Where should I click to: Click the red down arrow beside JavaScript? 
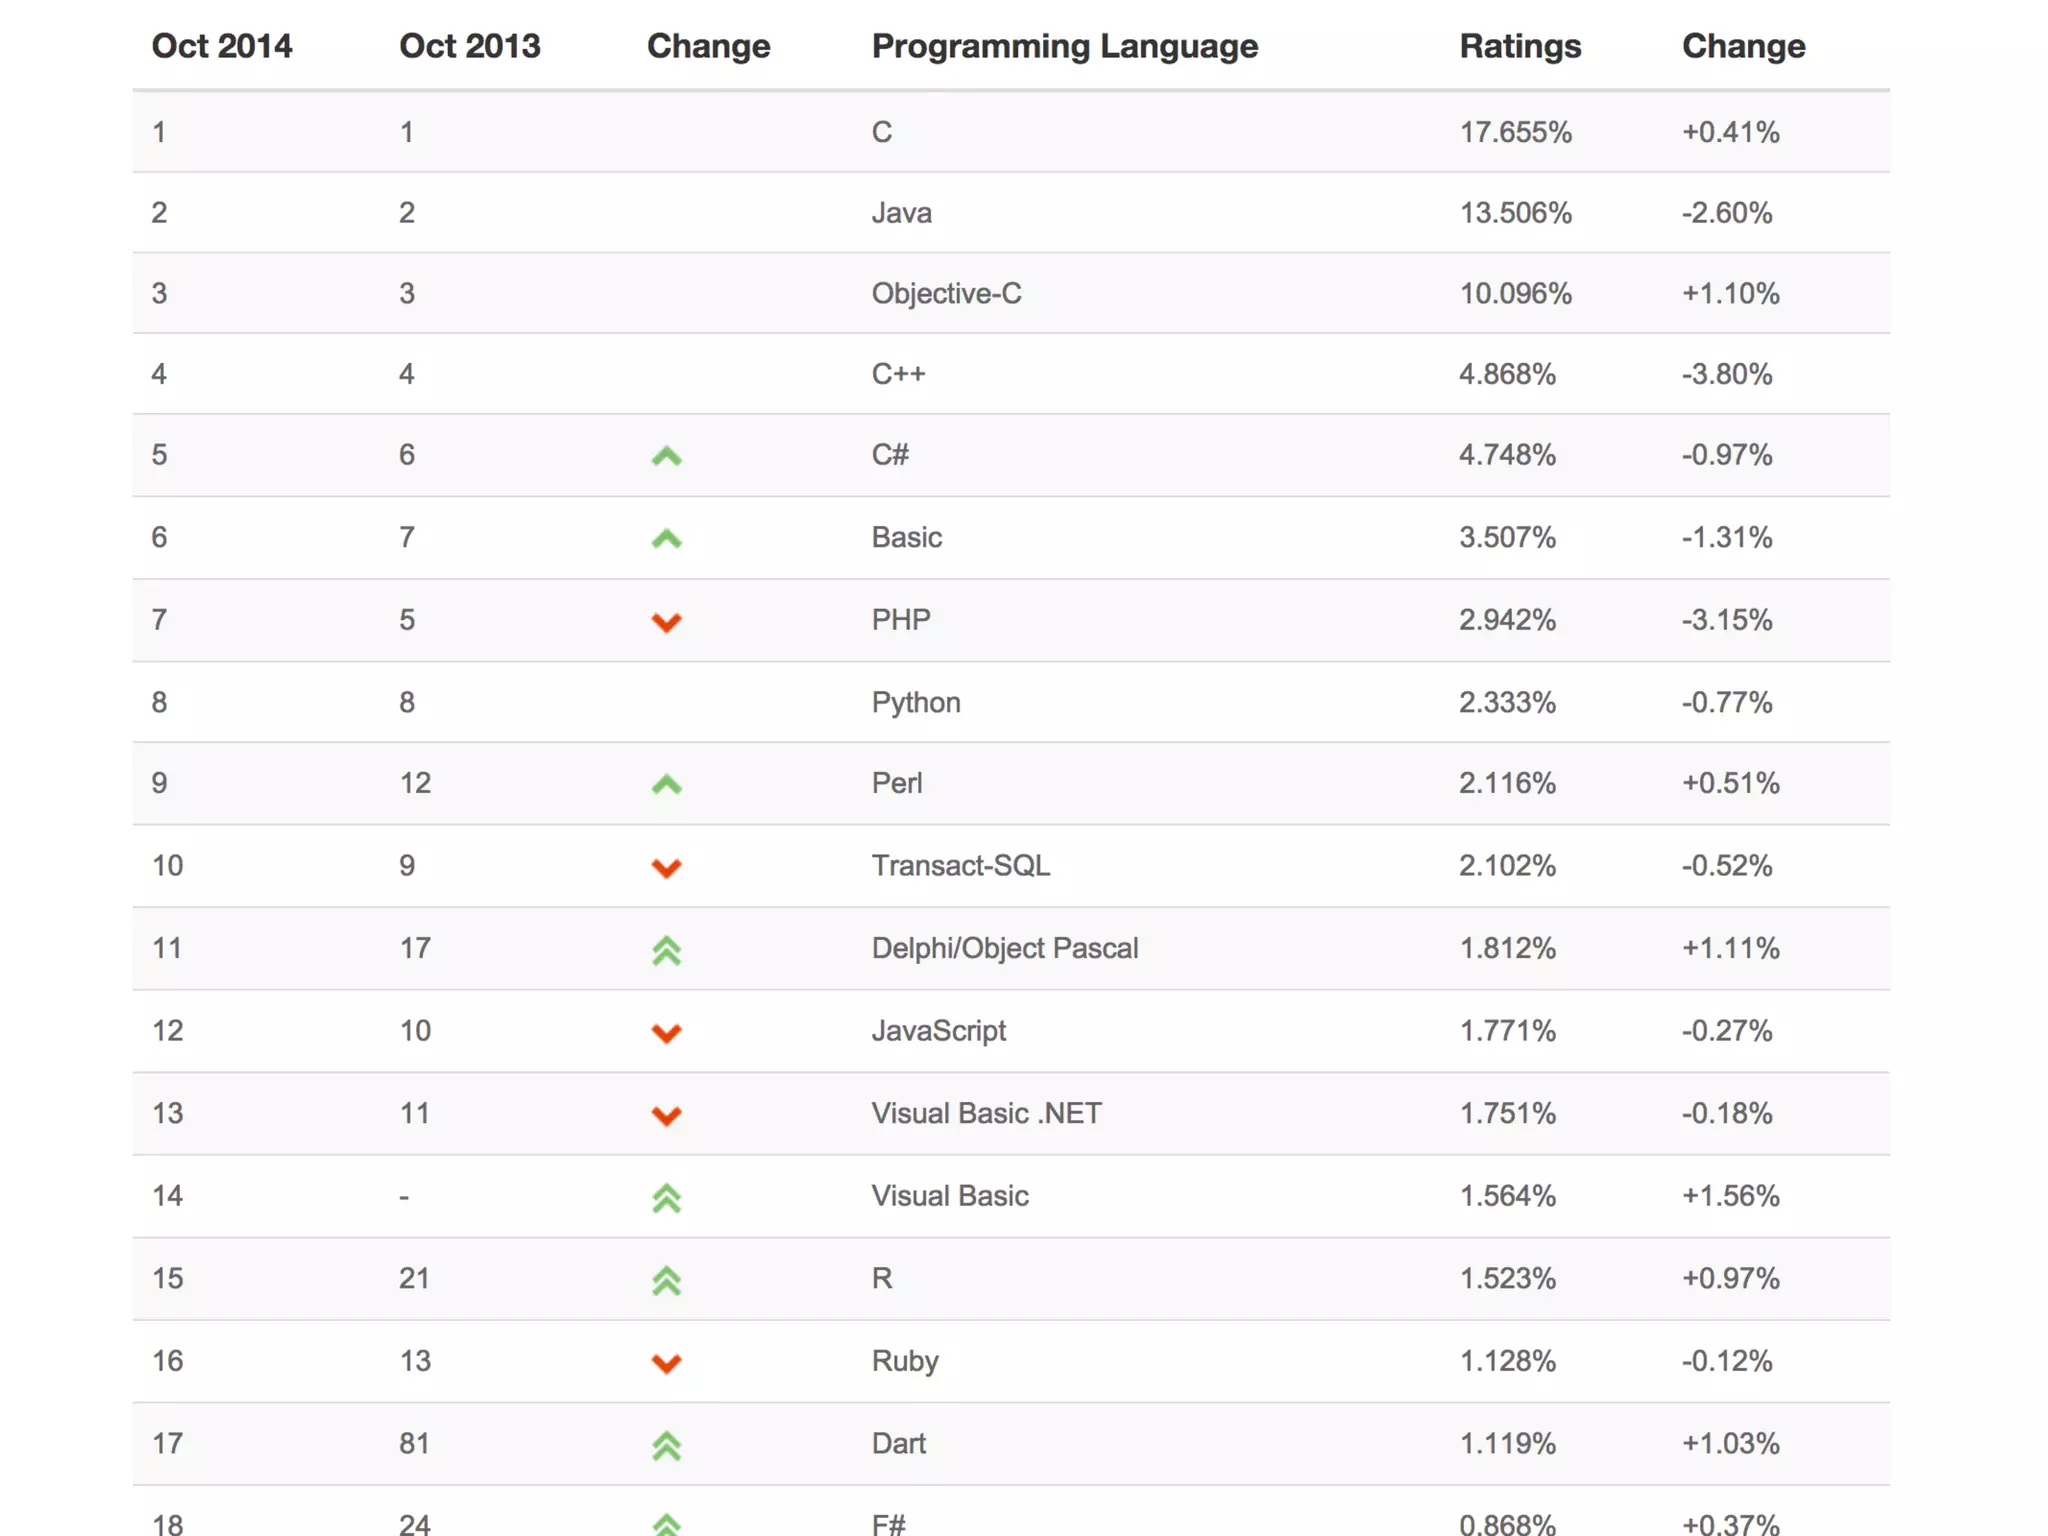point(666,1033)
